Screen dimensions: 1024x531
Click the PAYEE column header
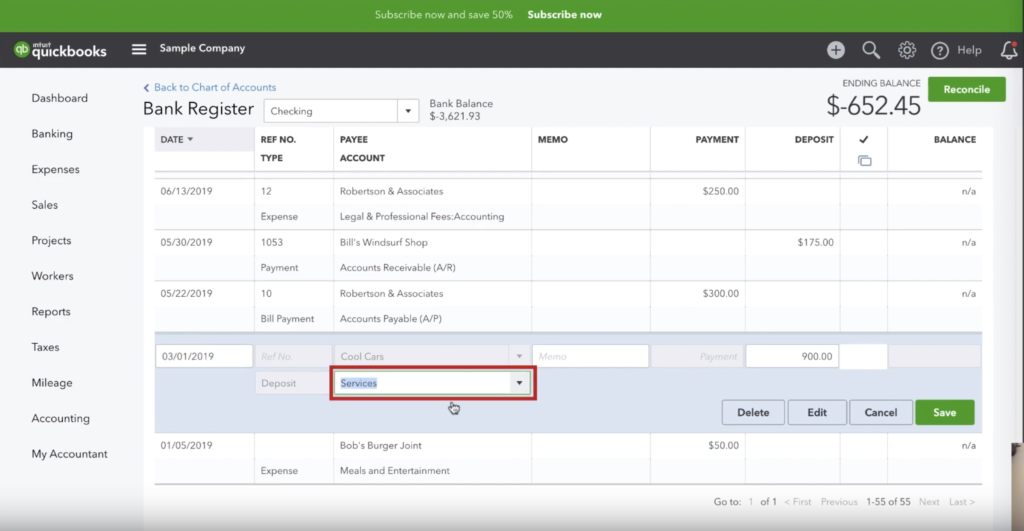click(353, 139)
